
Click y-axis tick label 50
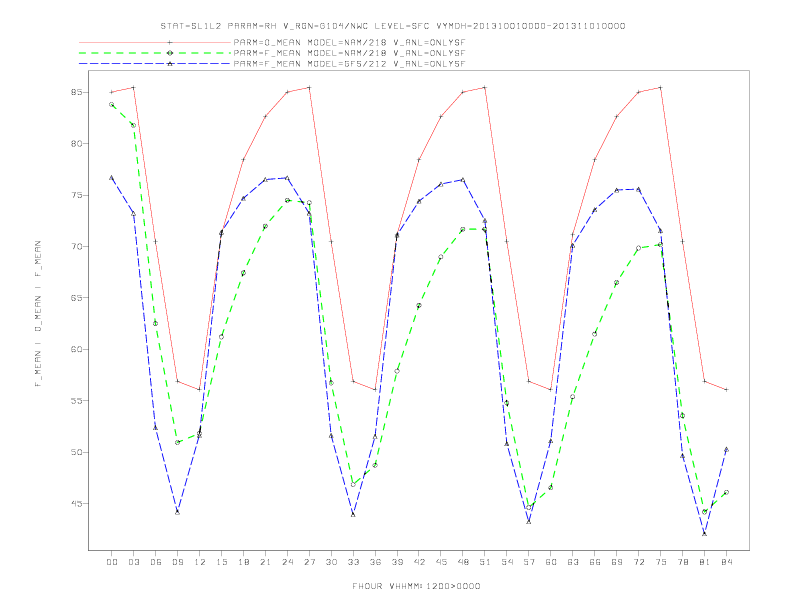point(76,452)
